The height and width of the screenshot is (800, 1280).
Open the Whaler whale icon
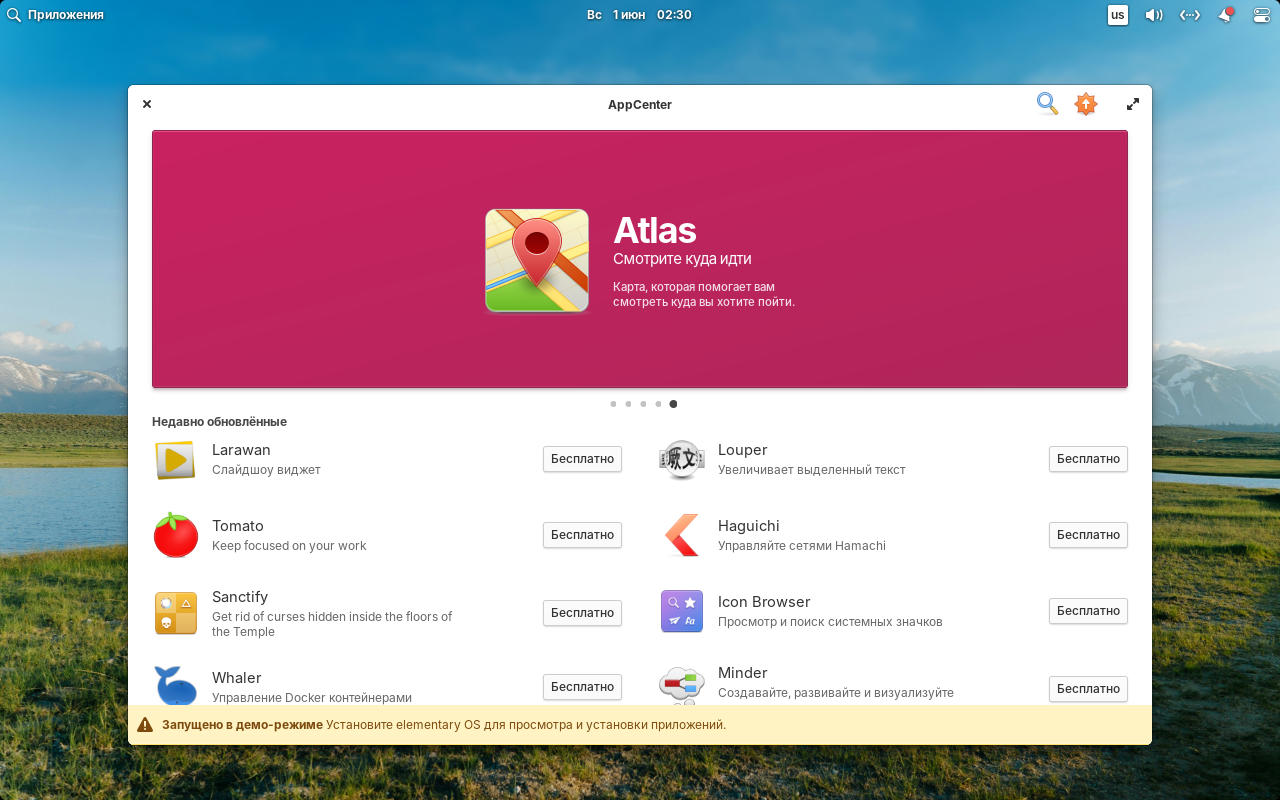pos(176,686)
